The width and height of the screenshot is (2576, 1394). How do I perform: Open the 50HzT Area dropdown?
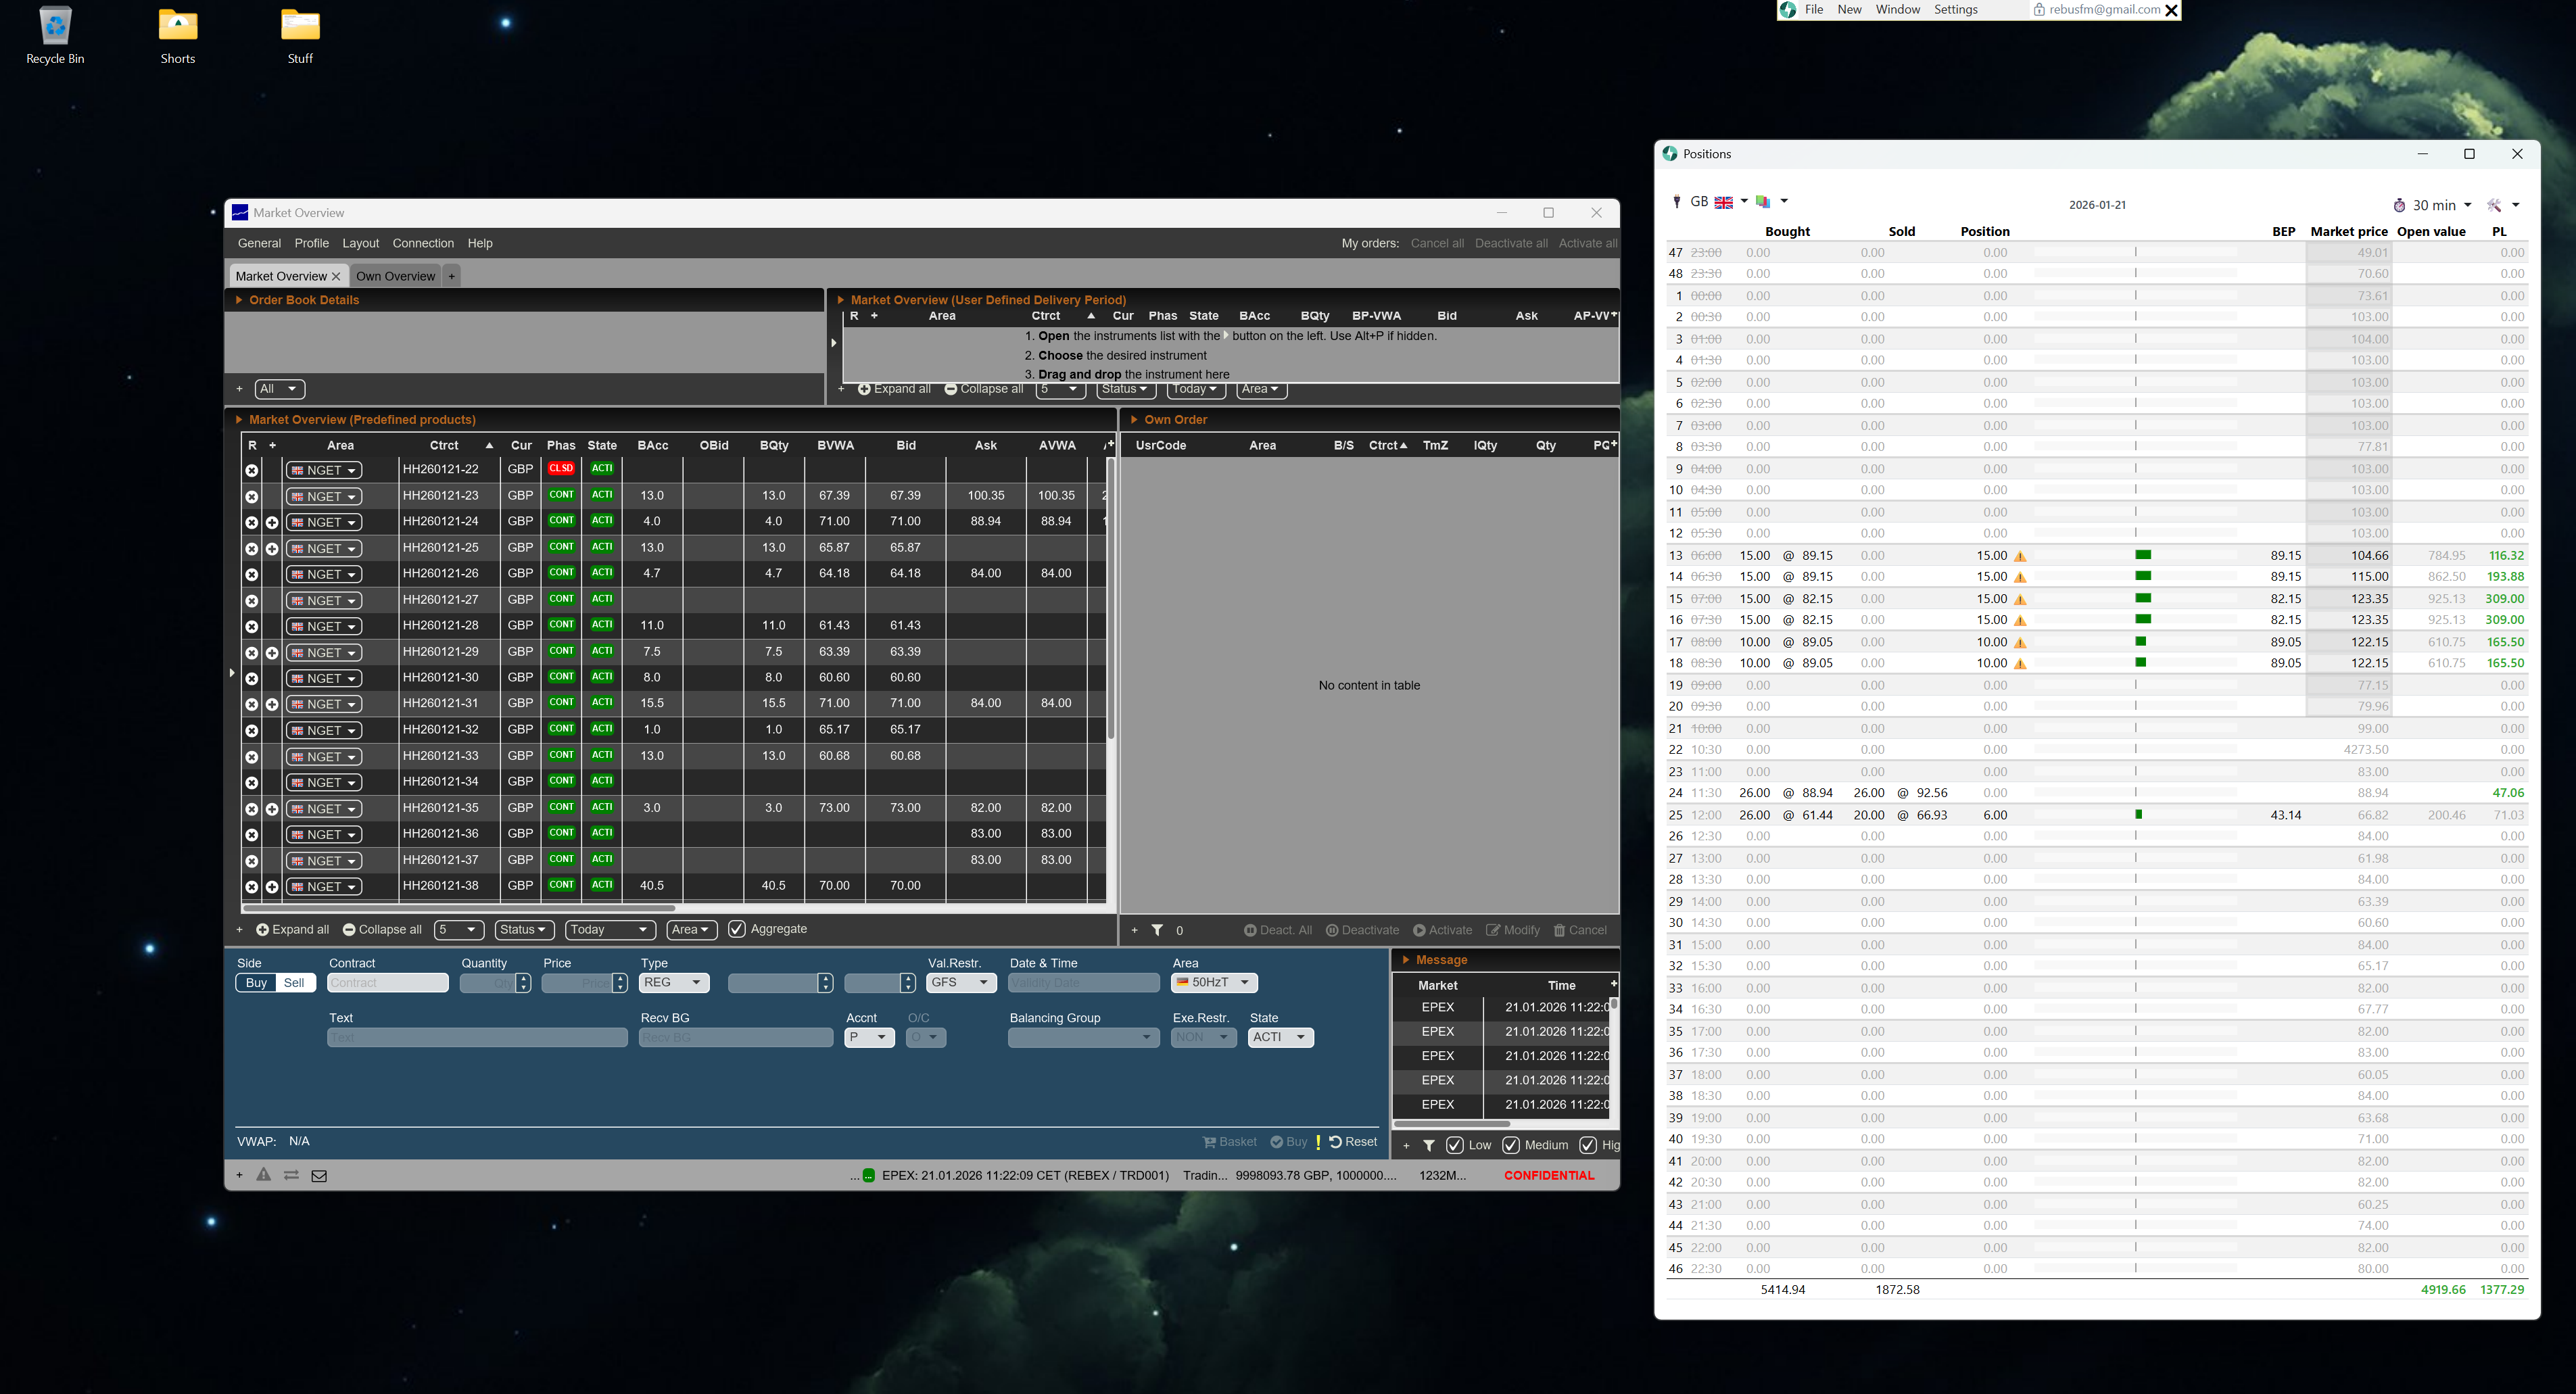coord(1214,983)
